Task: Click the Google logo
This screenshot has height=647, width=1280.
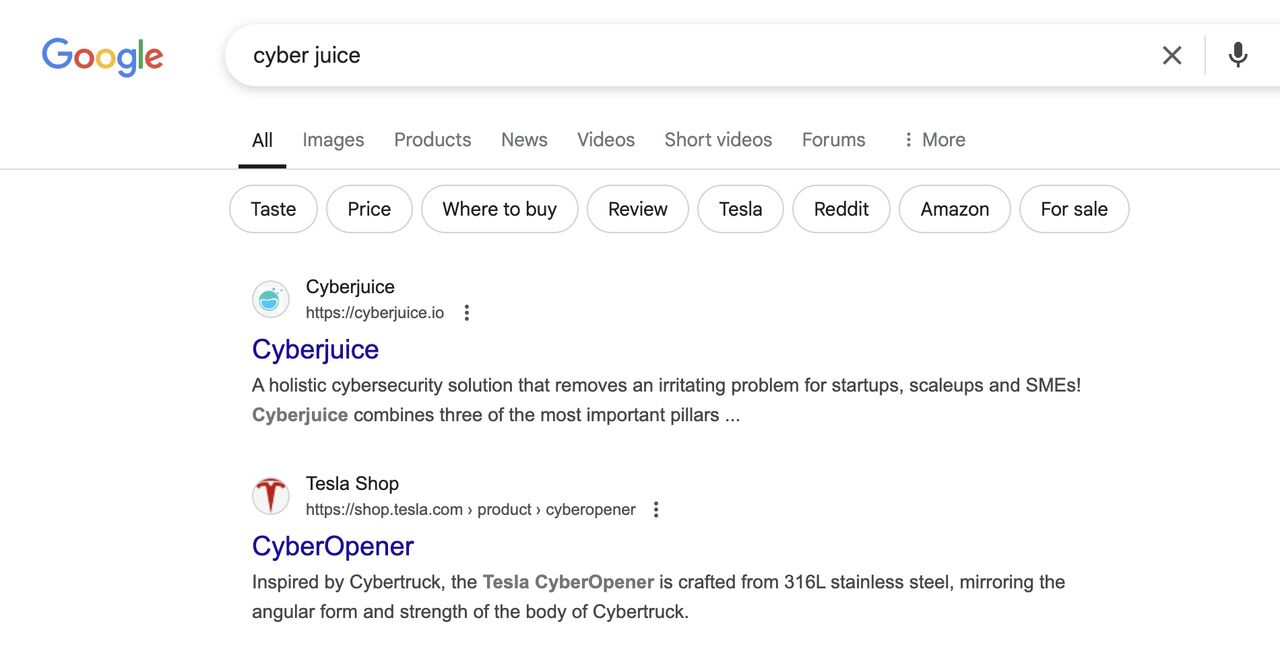Action: click(102, 57)
